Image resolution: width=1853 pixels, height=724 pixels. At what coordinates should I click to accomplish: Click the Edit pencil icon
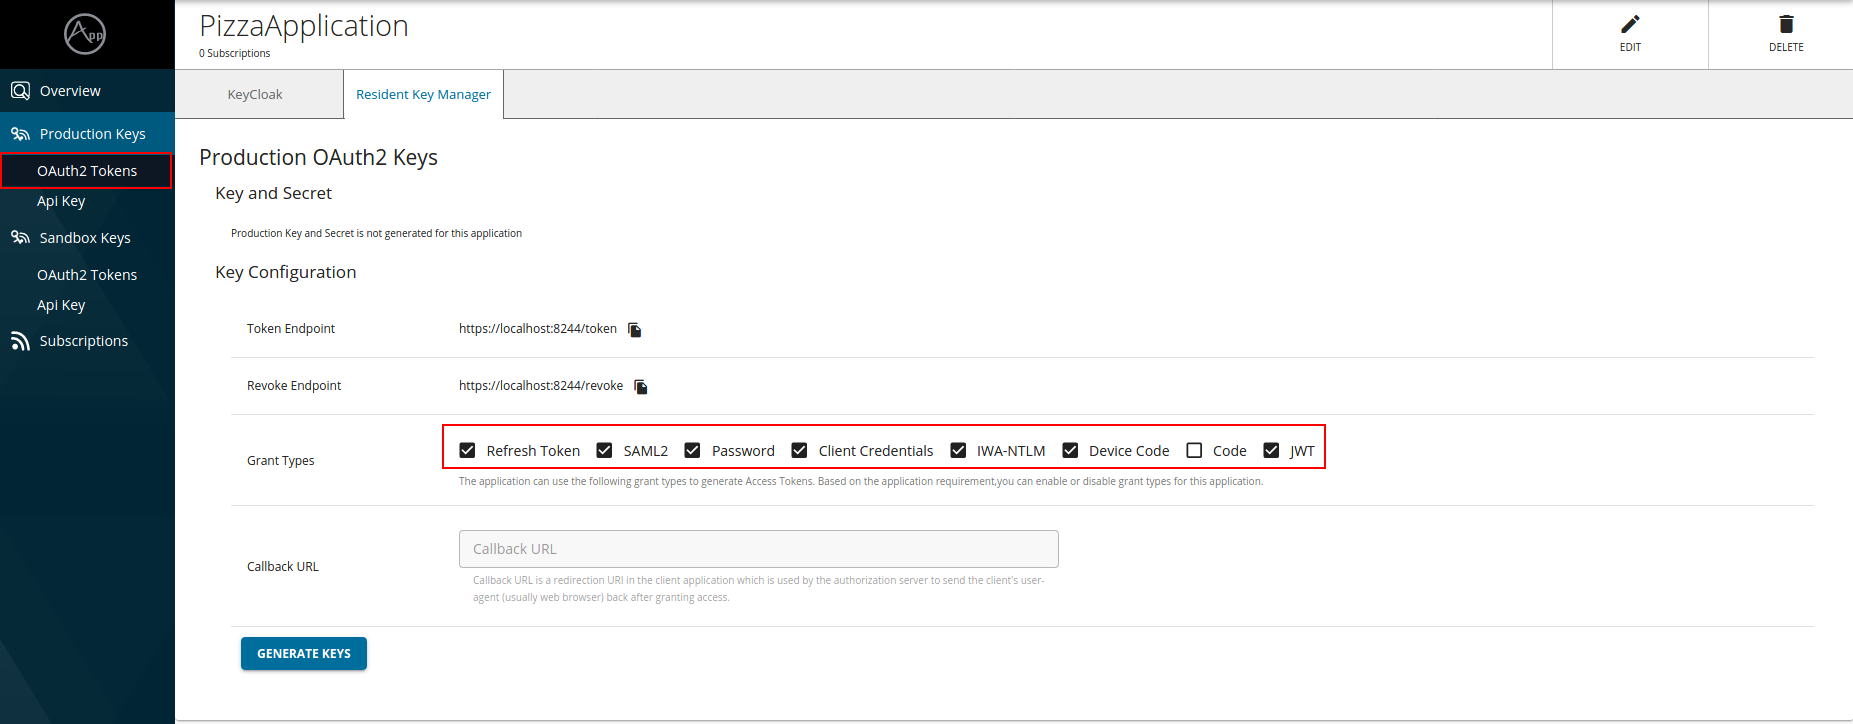(x=1630, y=25)
